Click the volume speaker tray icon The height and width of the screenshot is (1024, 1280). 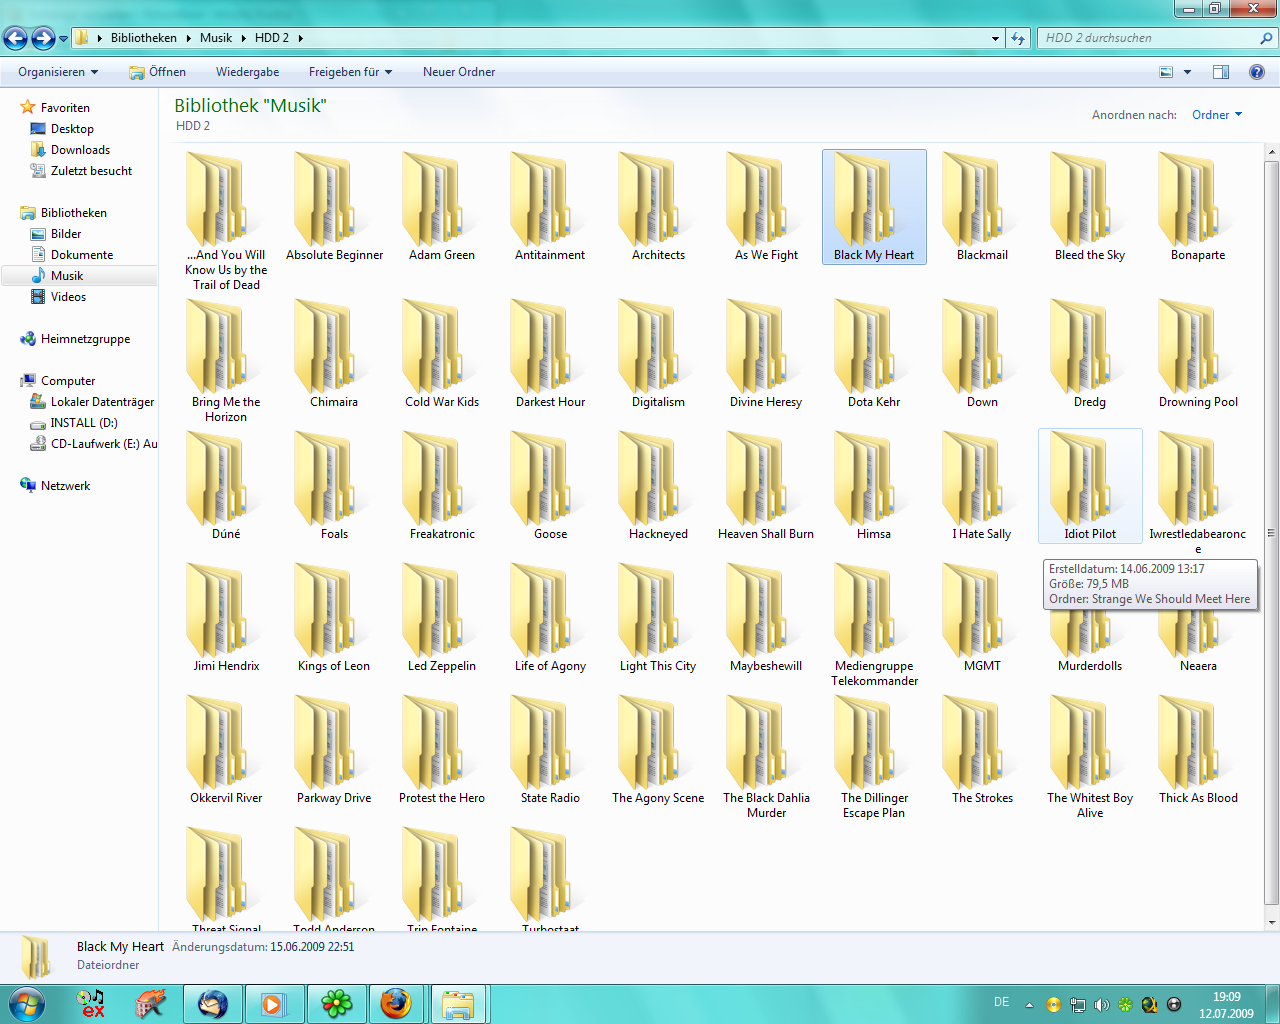[1101, 1005]
